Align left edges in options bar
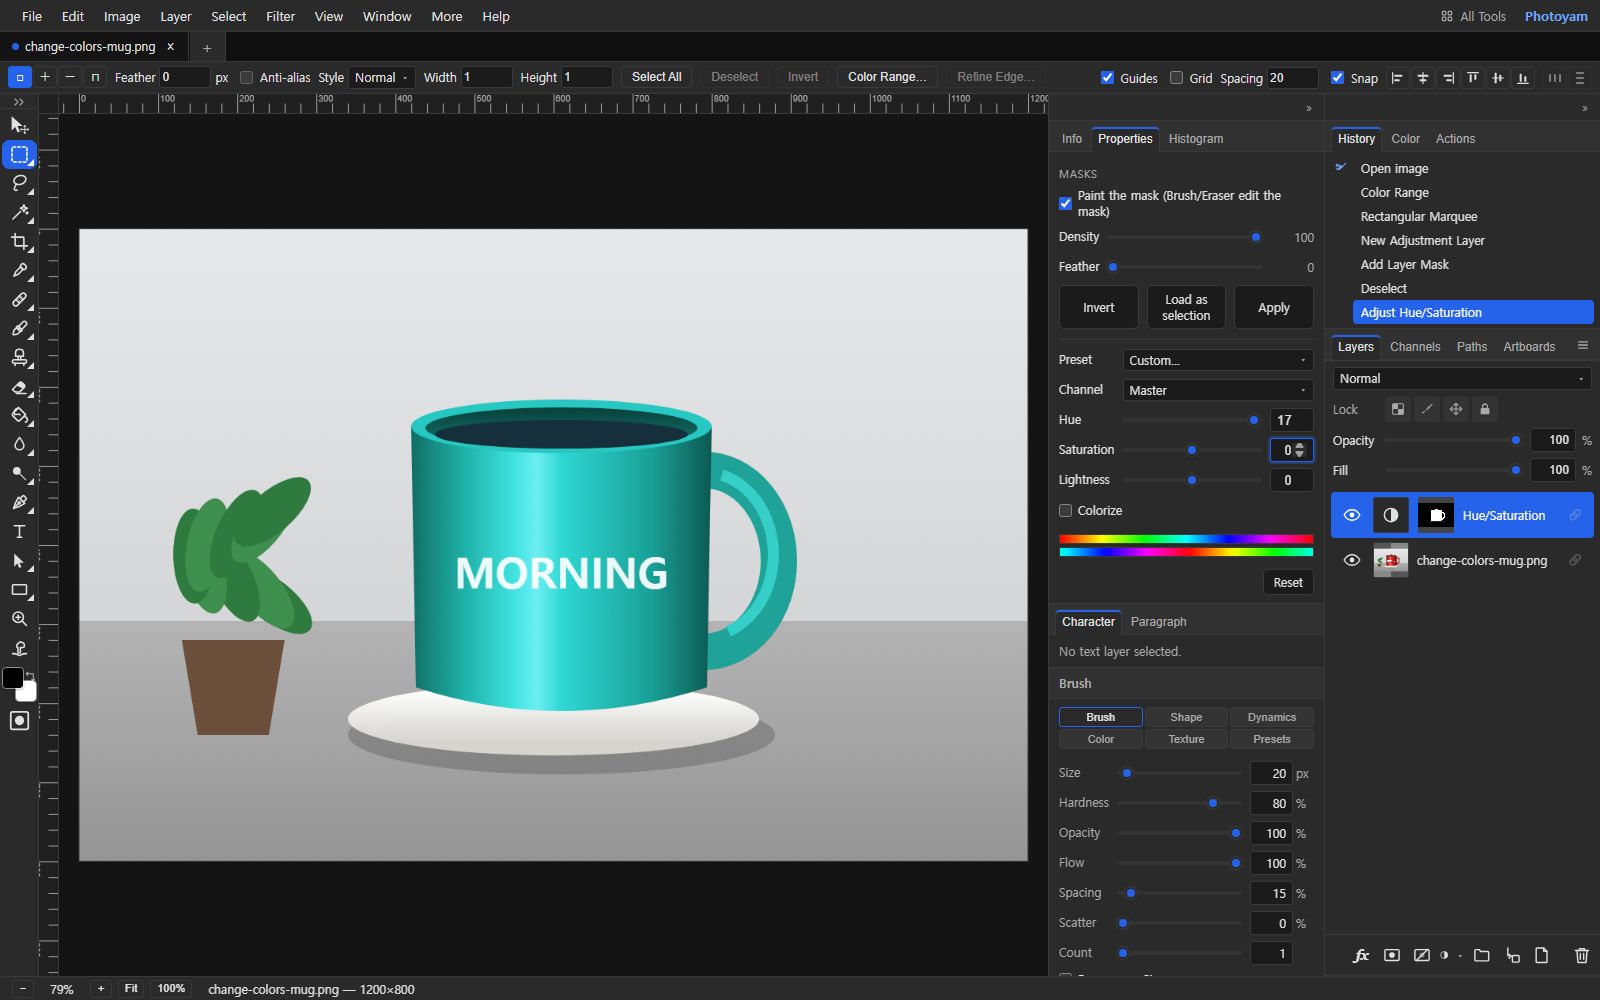This screenshot has height=1000, width=1600. [1397, 78]
